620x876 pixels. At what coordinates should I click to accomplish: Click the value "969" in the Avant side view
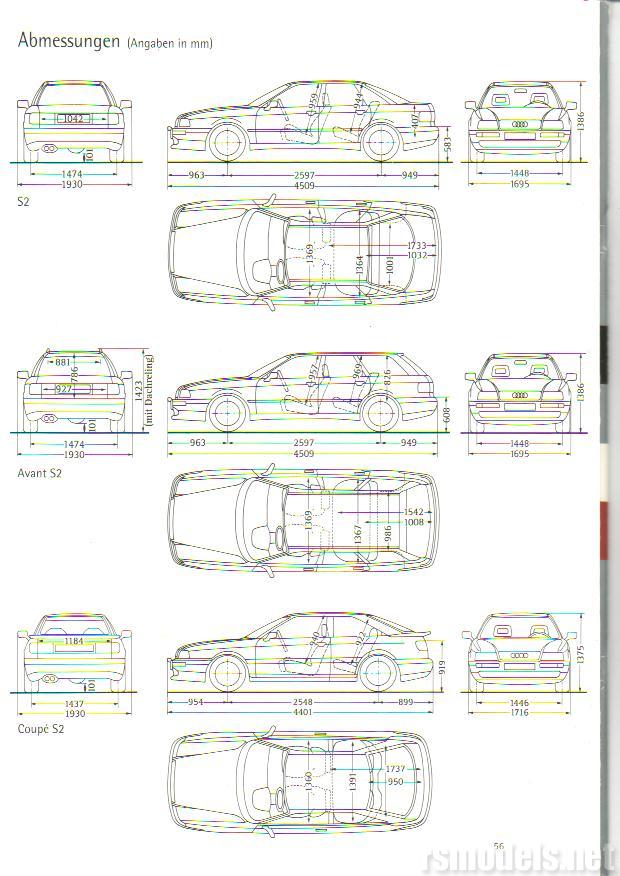(x=357, y=372)
